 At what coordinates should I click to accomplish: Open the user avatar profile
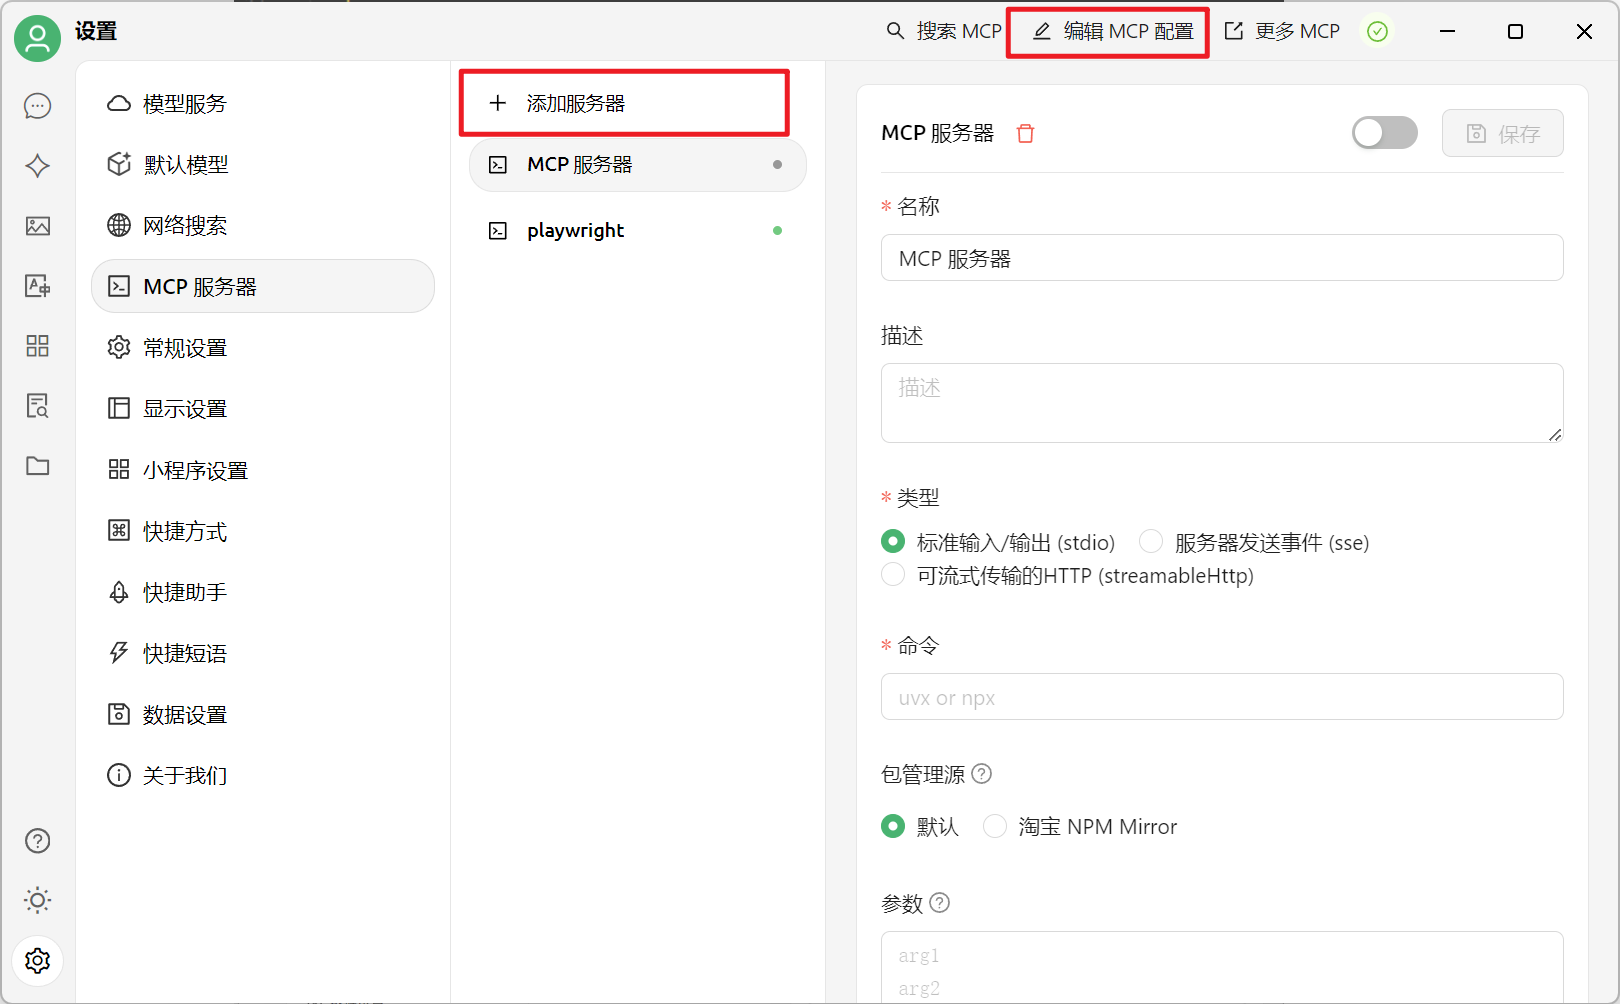tap(38, 38)
